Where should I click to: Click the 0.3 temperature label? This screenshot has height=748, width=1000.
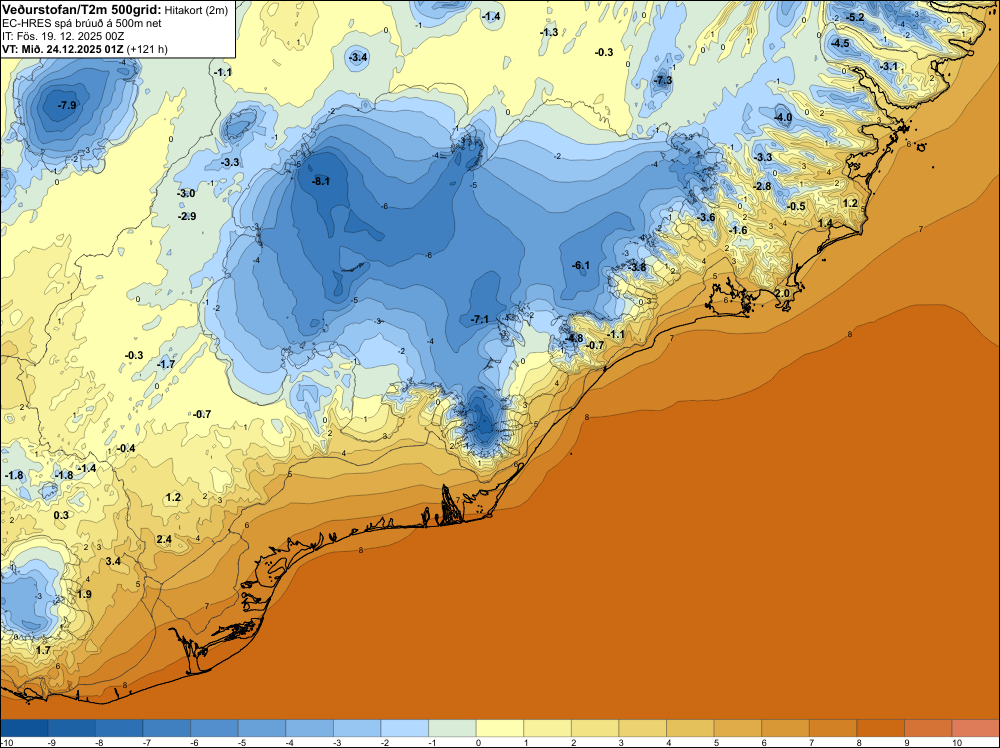[x=61, y=515]
